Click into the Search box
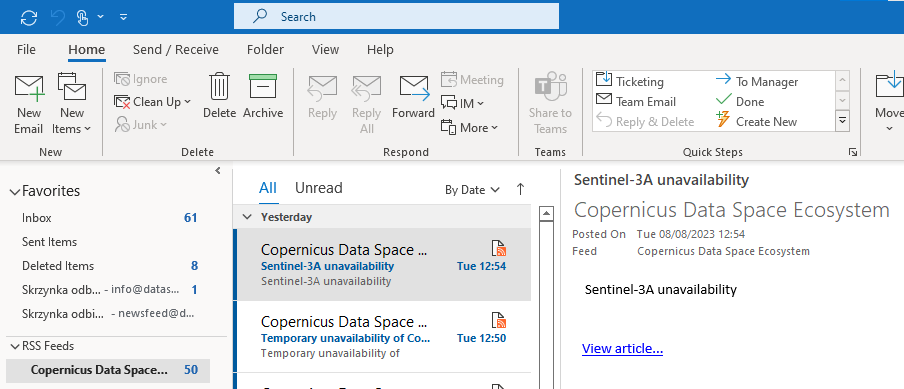Image resolution: width=904 pixels, height=389 pixels. pos(396,17)
